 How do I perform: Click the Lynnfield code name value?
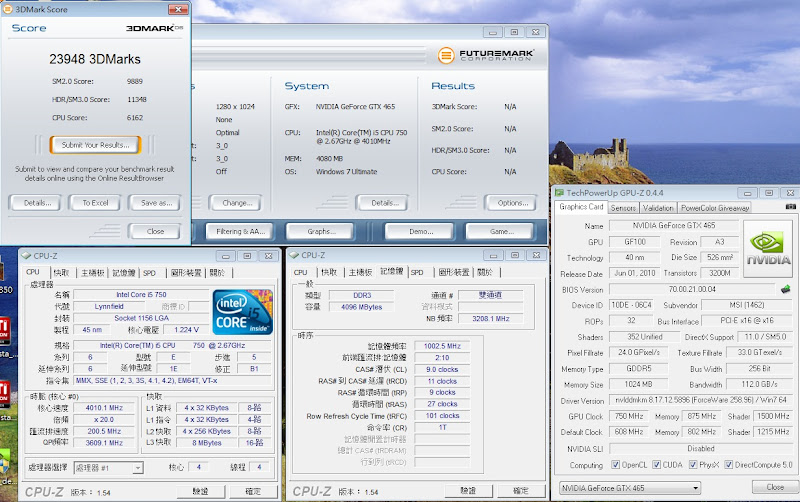point(109,306)
